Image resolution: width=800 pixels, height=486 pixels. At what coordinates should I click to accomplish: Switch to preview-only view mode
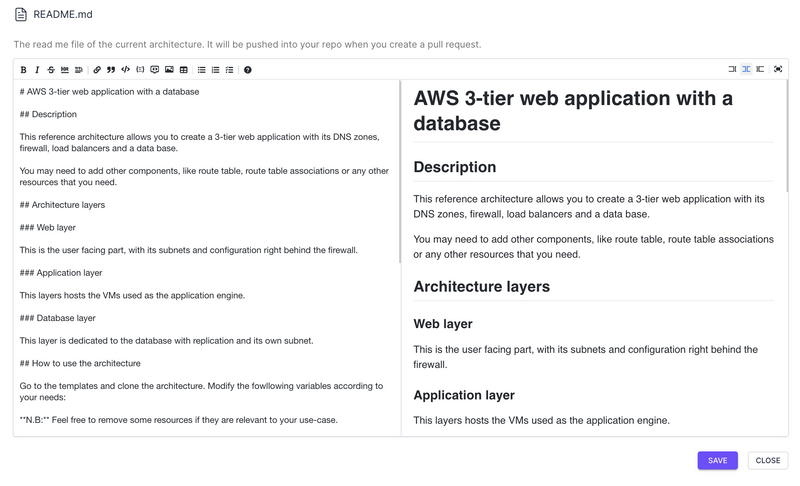pos(760,69)
